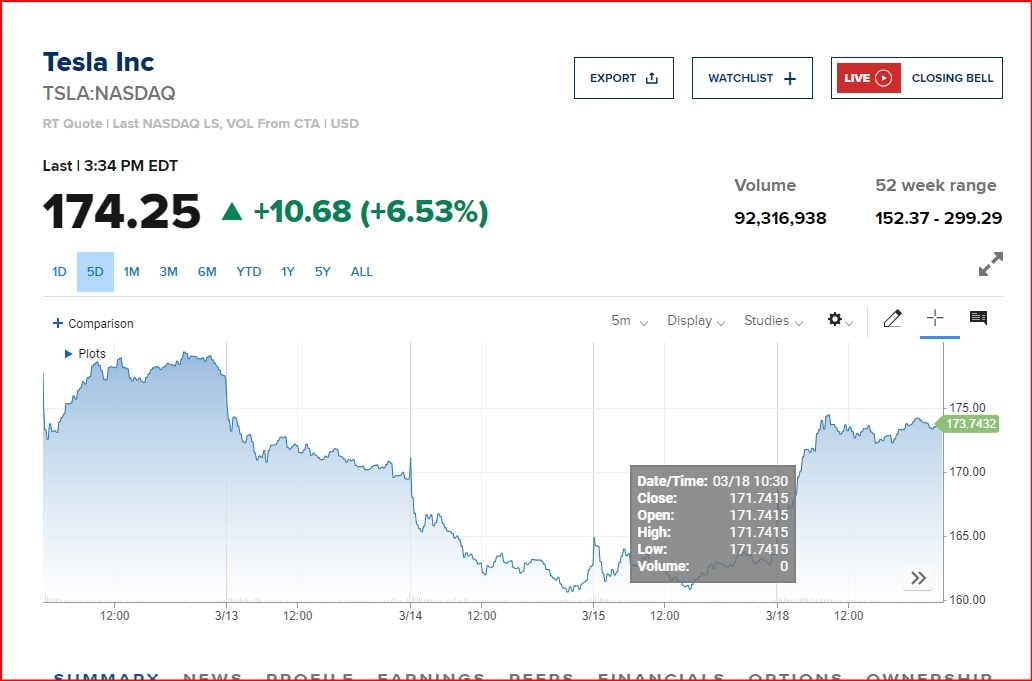The width and height of the screenshot is (1032, 681).
Task: Open the chart comments icon
Action: 978,319
